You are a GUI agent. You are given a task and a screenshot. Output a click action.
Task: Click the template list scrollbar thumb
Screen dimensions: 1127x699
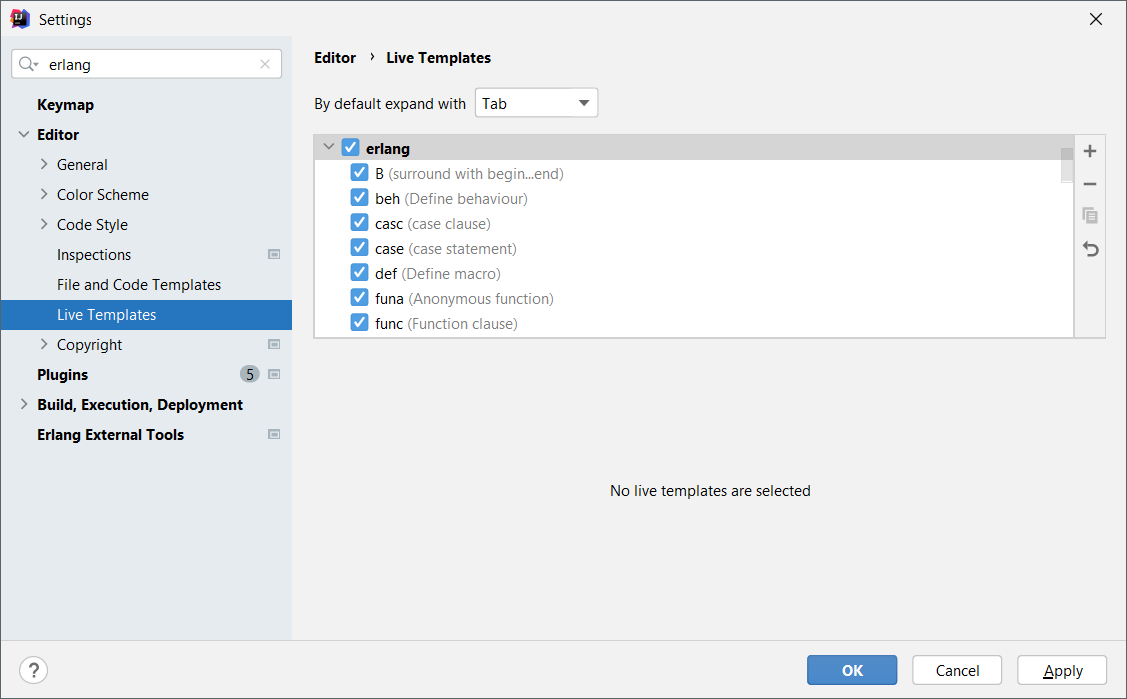coord(1067,165)
